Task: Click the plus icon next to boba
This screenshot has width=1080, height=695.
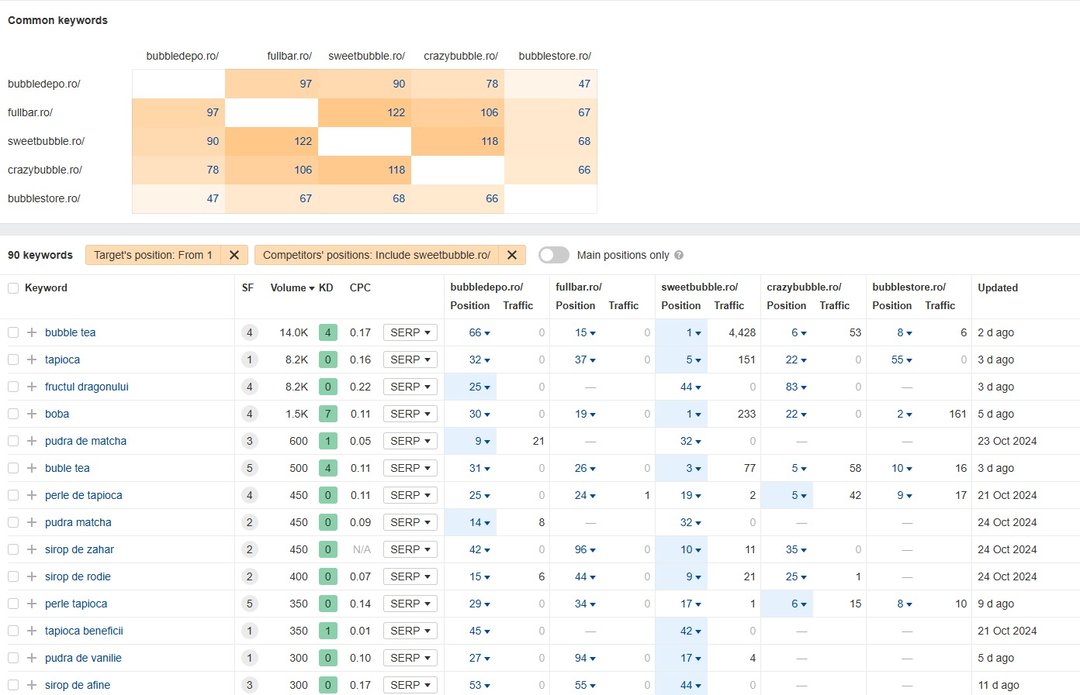Action: (x=32, y=414)
